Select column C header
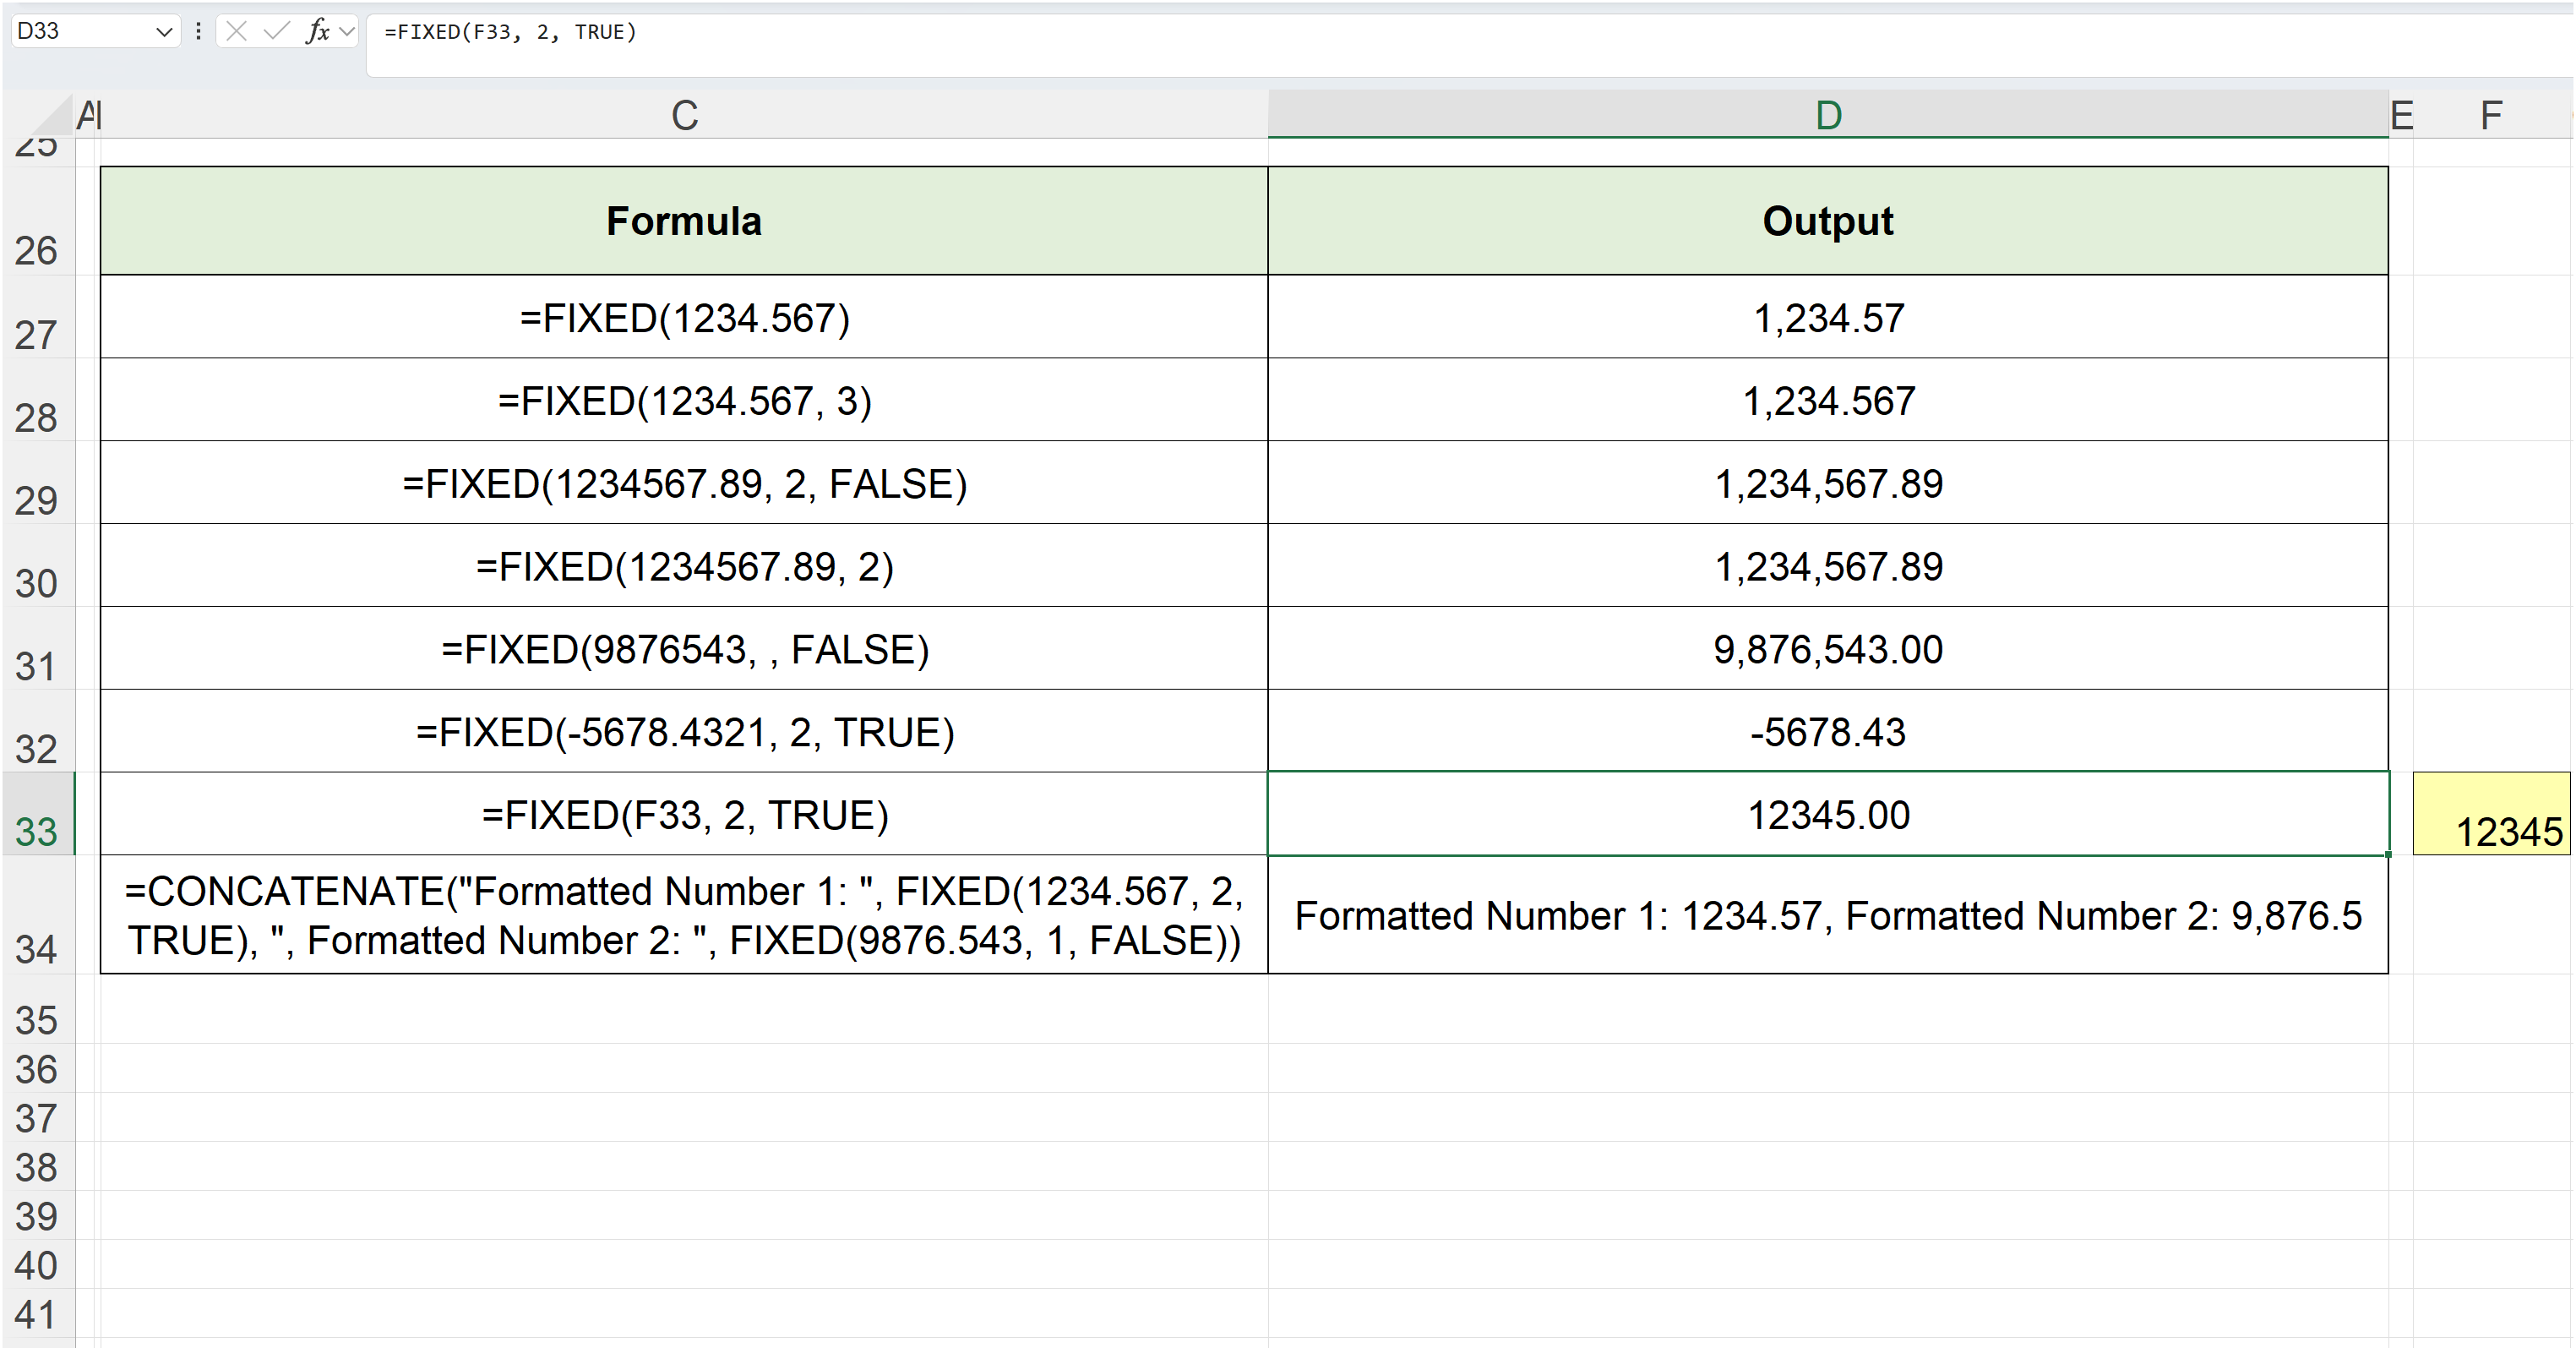Image resolution: width=2576 pixels, height=1348 pixels. tap(684, 115)
